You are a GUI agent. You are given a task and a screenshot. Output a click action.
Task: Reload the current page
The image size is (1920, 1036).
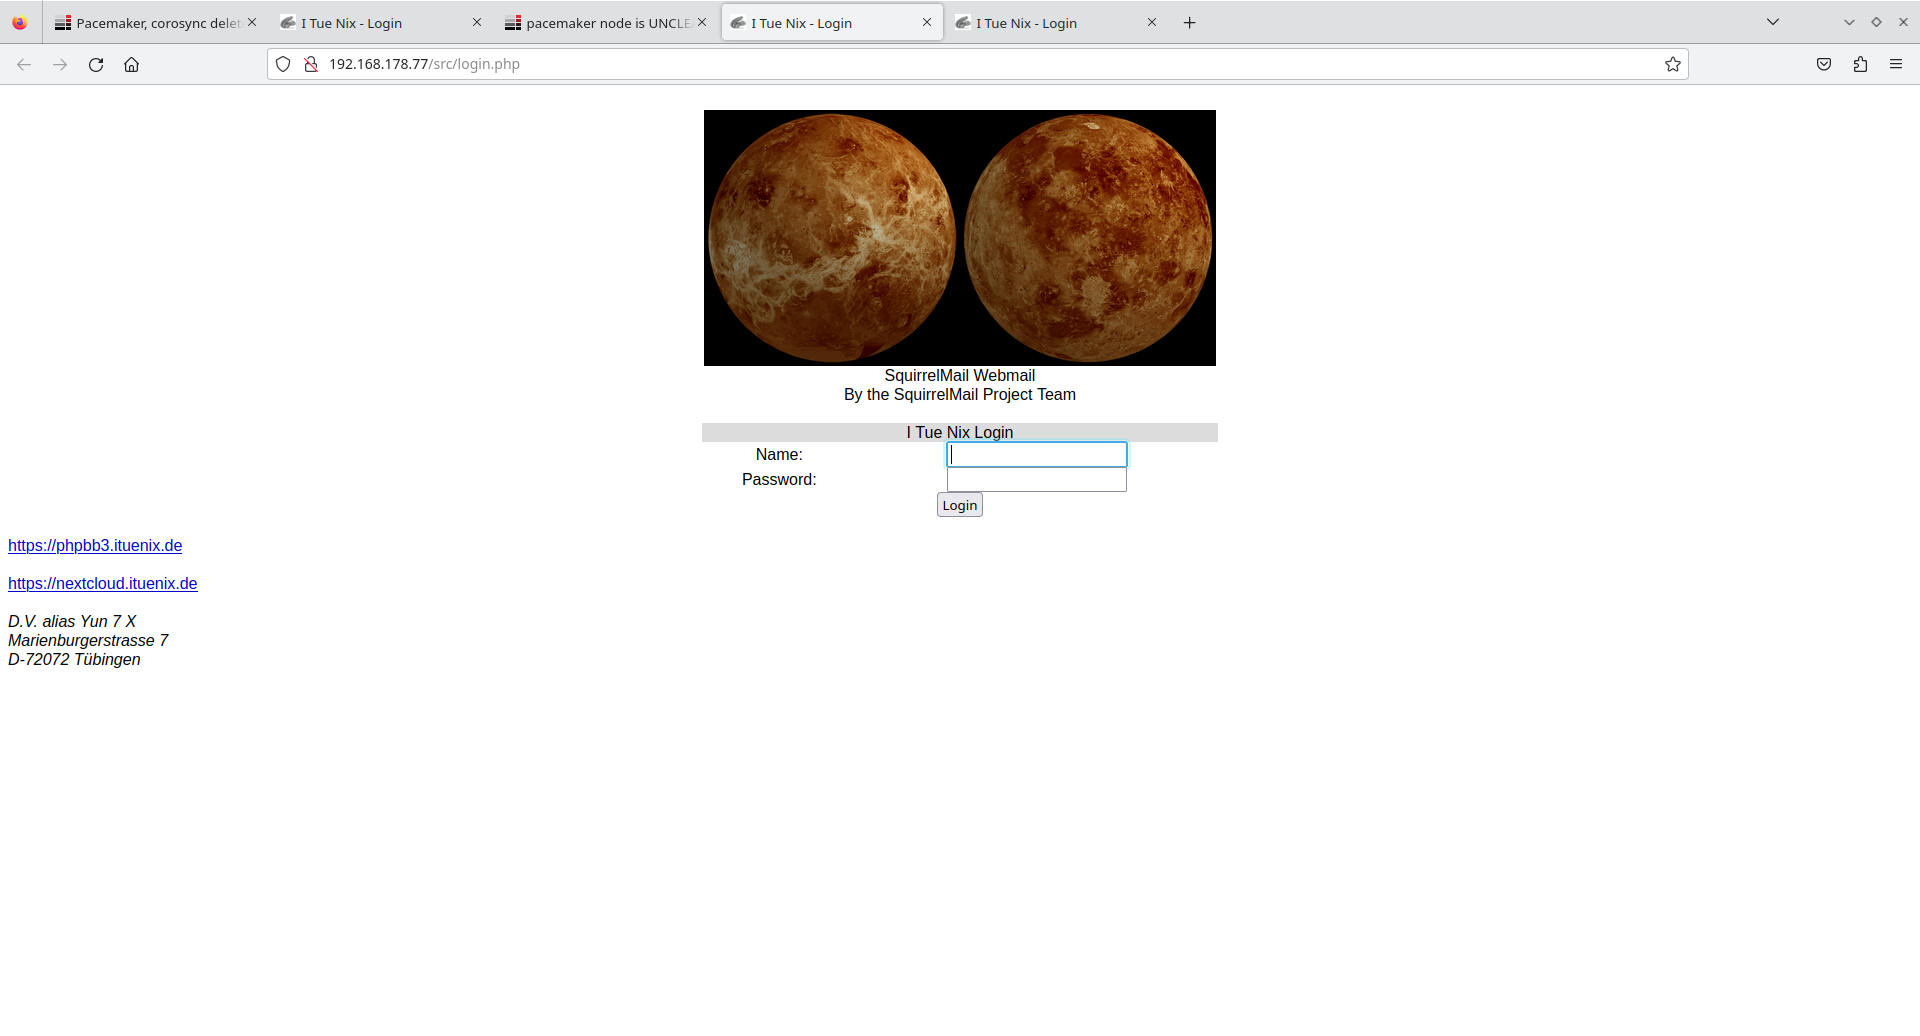96,64
